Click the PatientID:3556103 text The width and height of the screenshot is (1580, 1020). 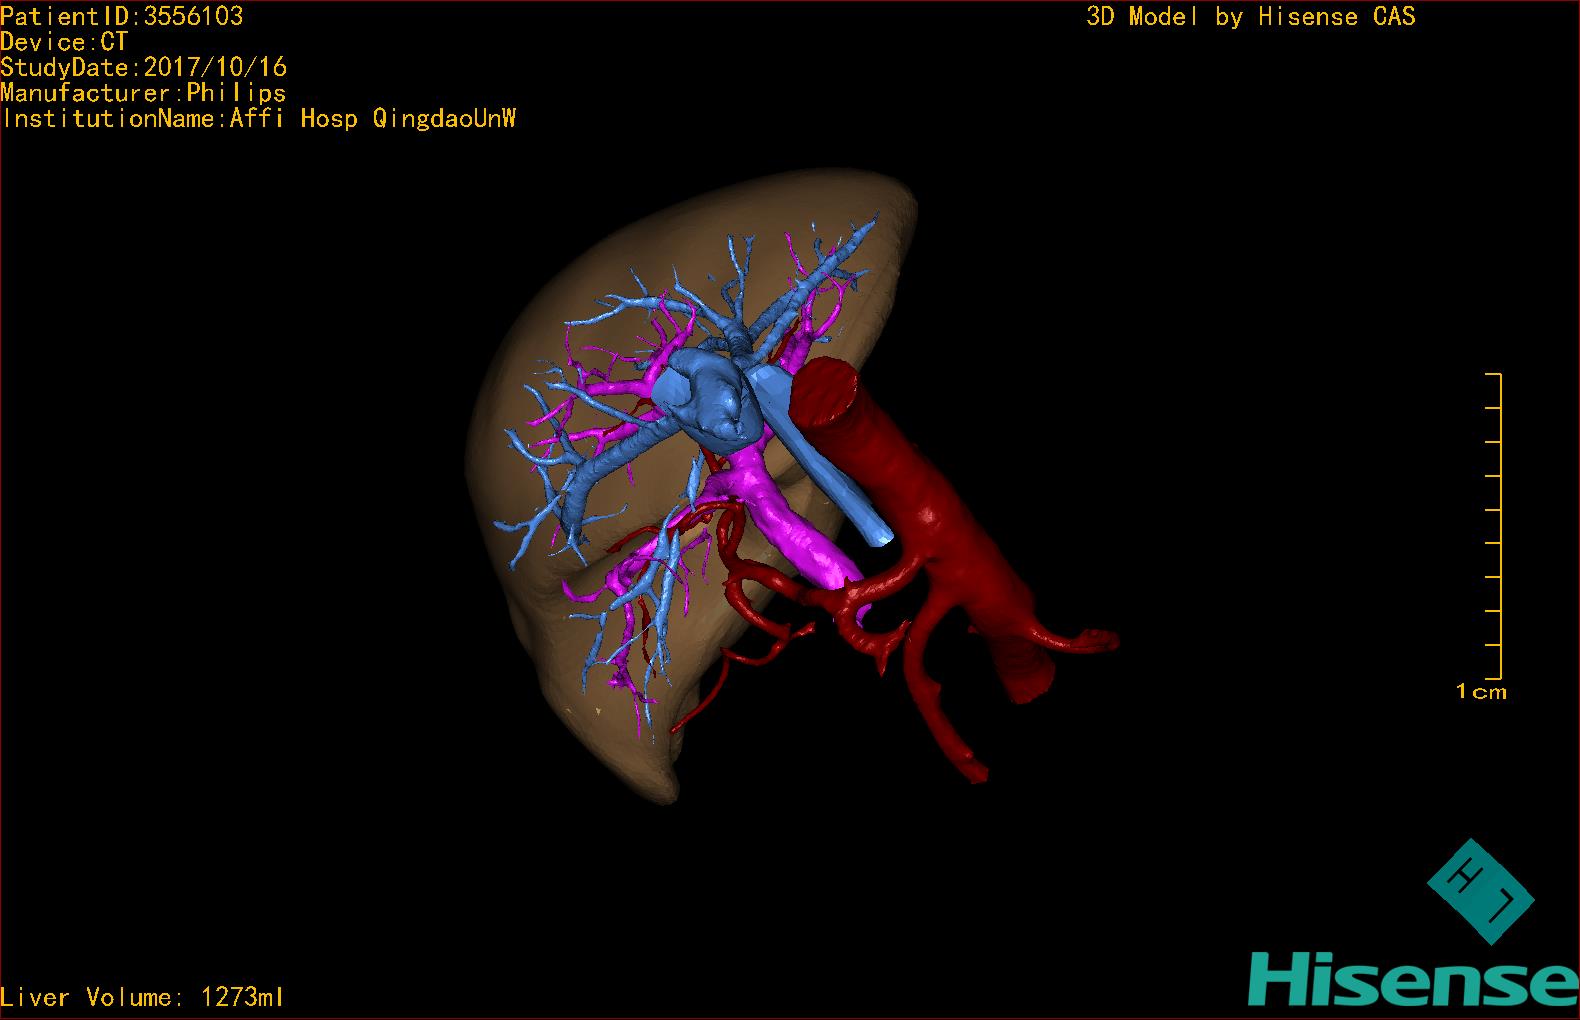pos(122,16)
